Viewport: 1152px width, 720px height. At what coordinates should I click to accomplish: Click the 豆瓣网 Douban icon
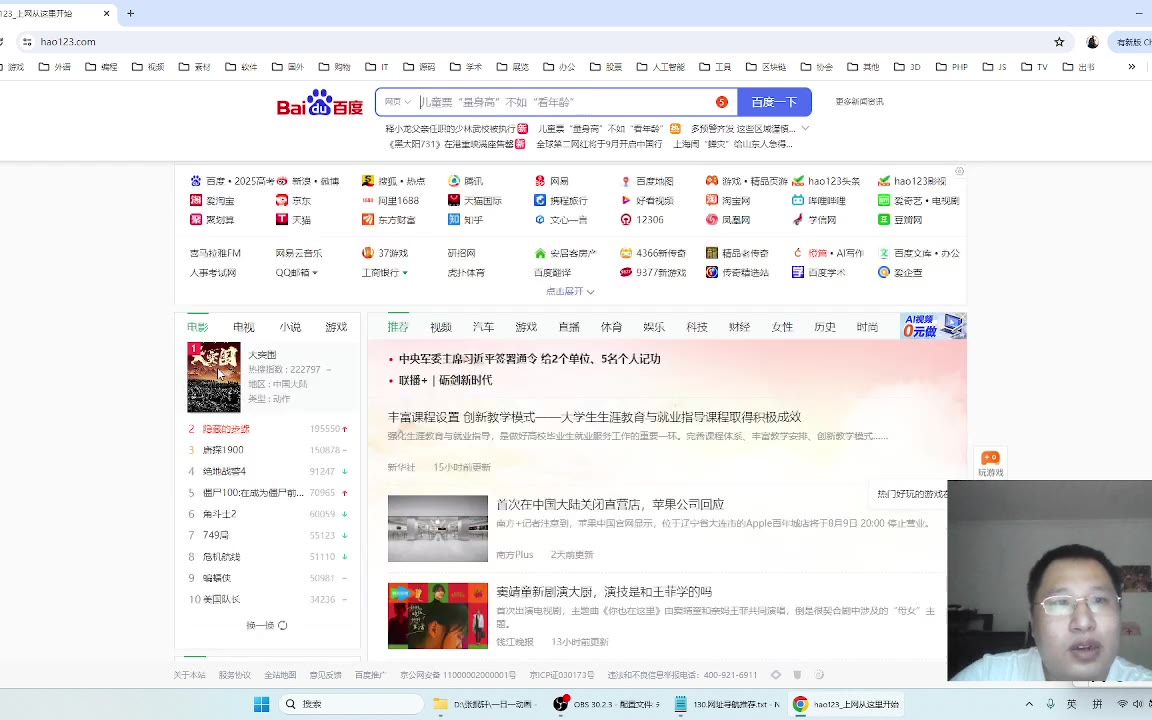point(884,219)
